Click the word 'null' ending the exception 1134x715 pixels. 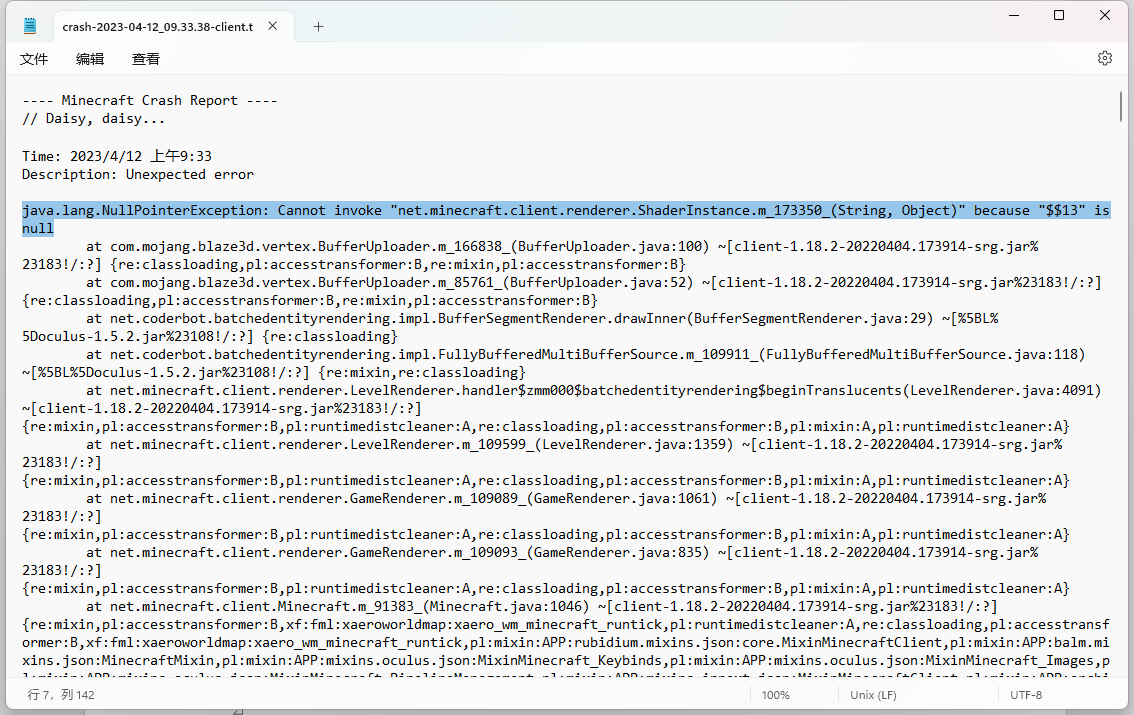coord(38,228)
